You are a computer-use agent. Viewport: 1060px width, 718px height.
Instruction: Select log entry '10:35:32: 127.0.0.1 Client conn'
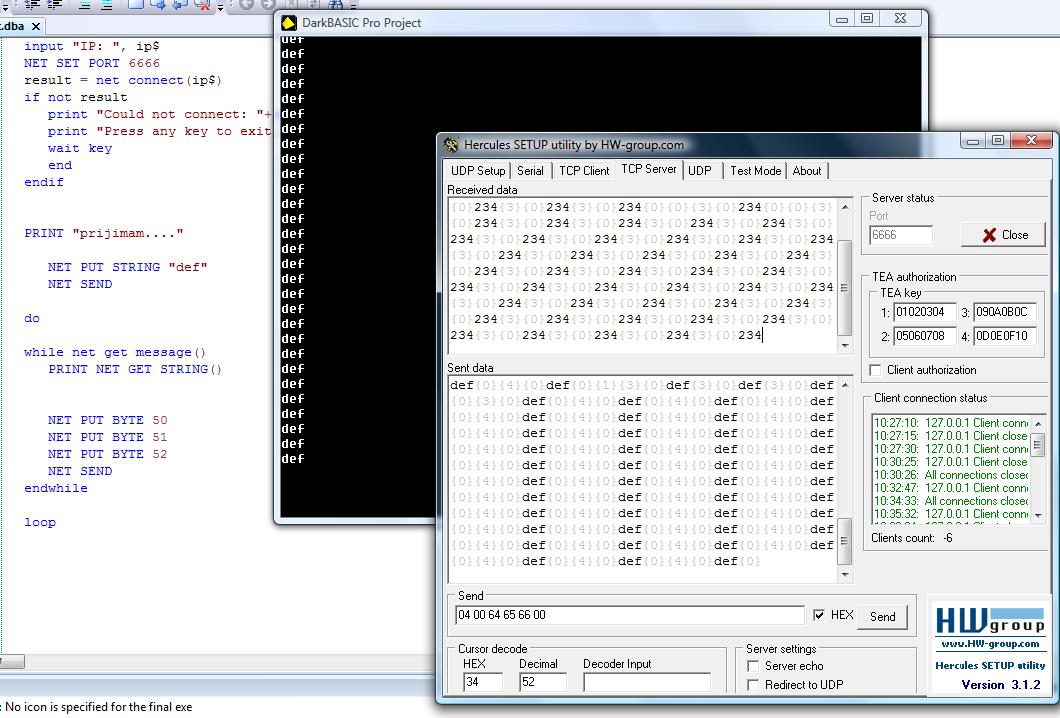[950, 514]
